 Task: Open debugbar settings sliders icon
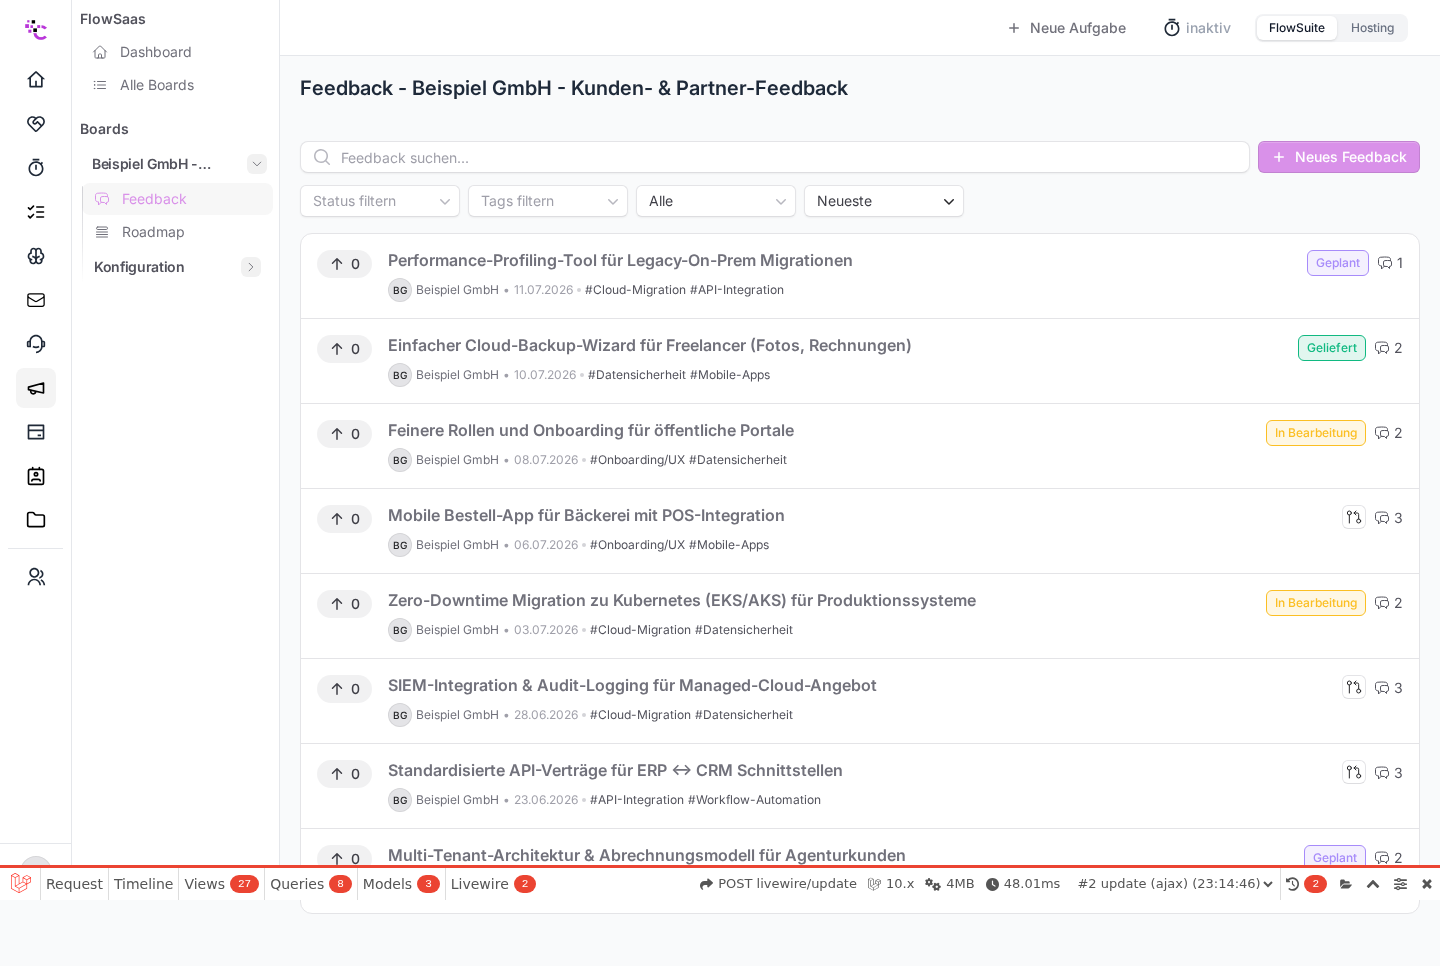[1400, 884]
